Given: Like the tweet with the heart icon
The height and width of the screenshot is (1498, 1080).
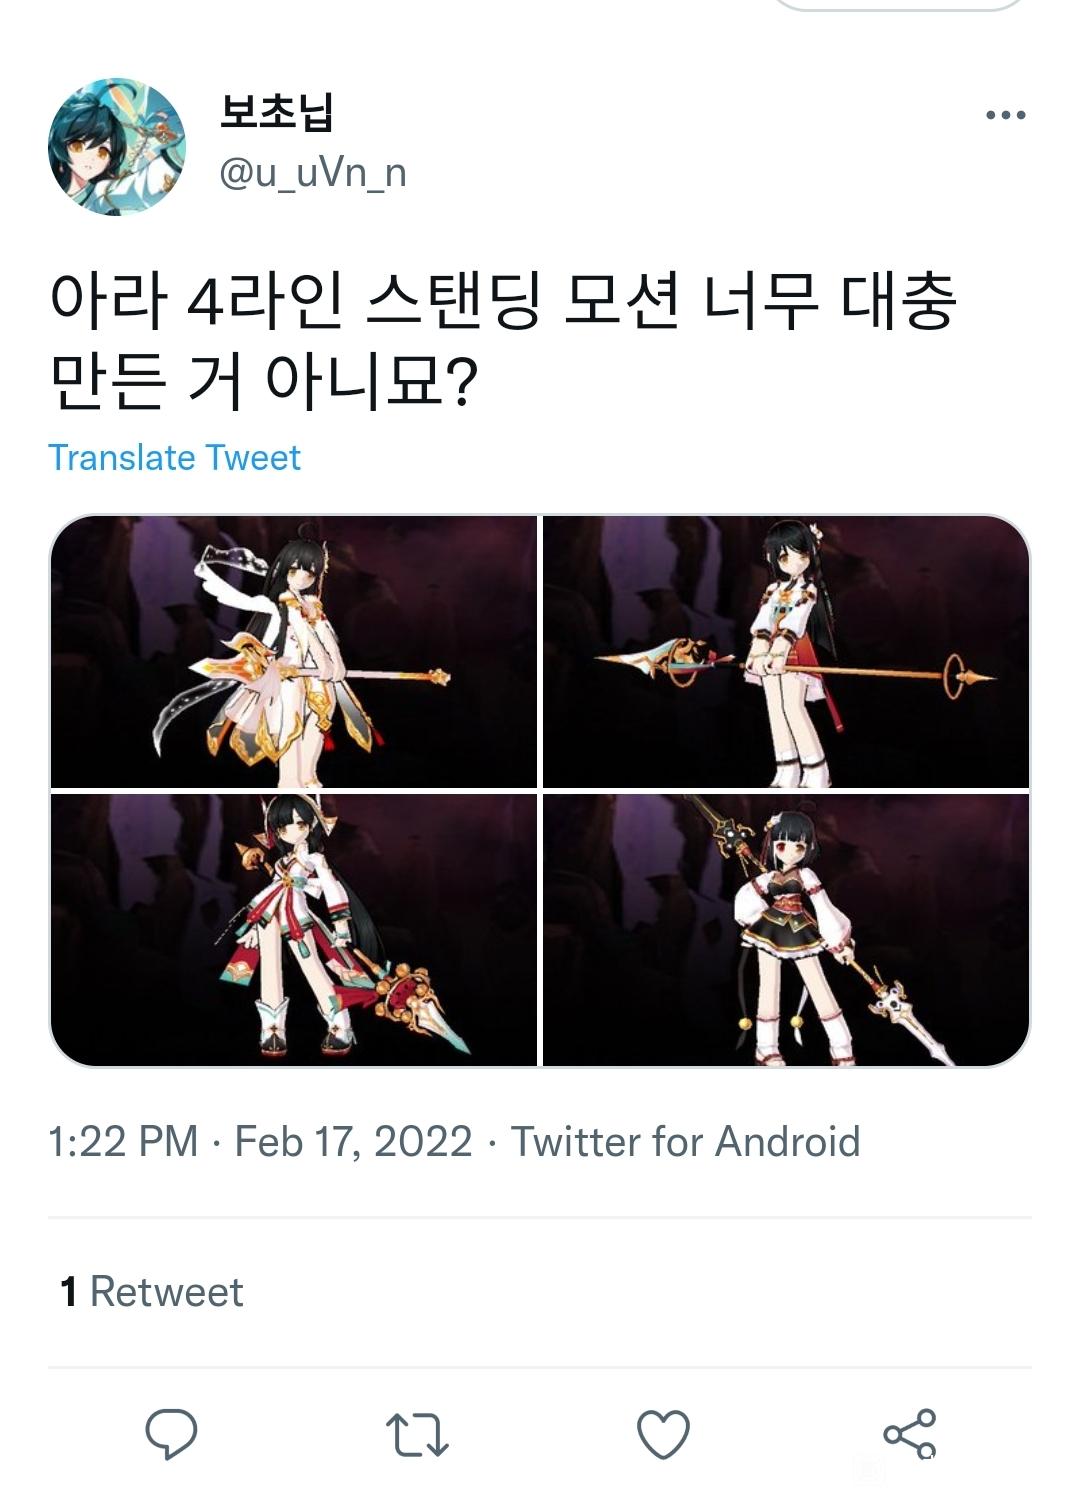Looking at the screenshot, I should coord(664,1435).
